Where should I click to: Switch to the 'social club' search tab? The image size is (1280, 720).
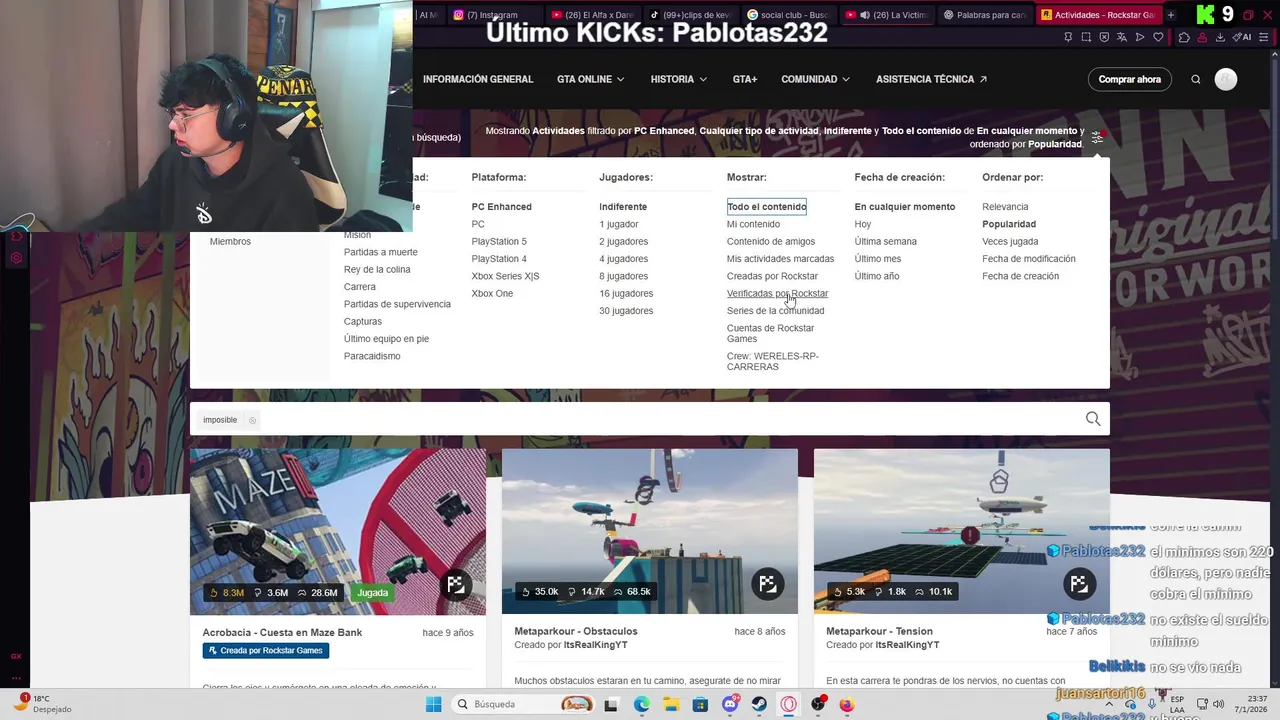pos(790,15)
